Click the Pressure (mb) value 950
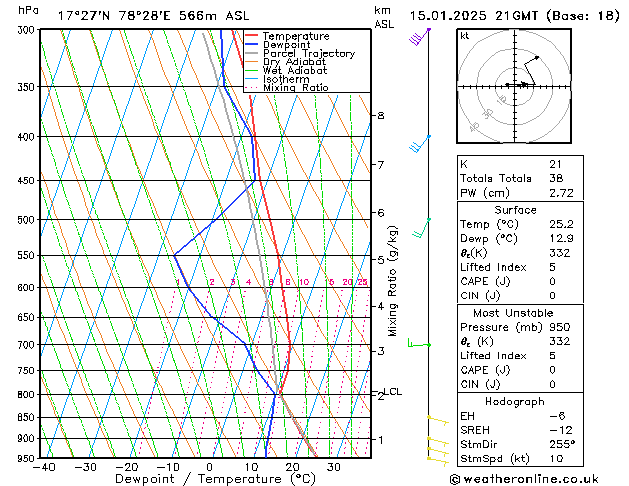The width and height of the screenshot is (629, 486). pos(560,327)
